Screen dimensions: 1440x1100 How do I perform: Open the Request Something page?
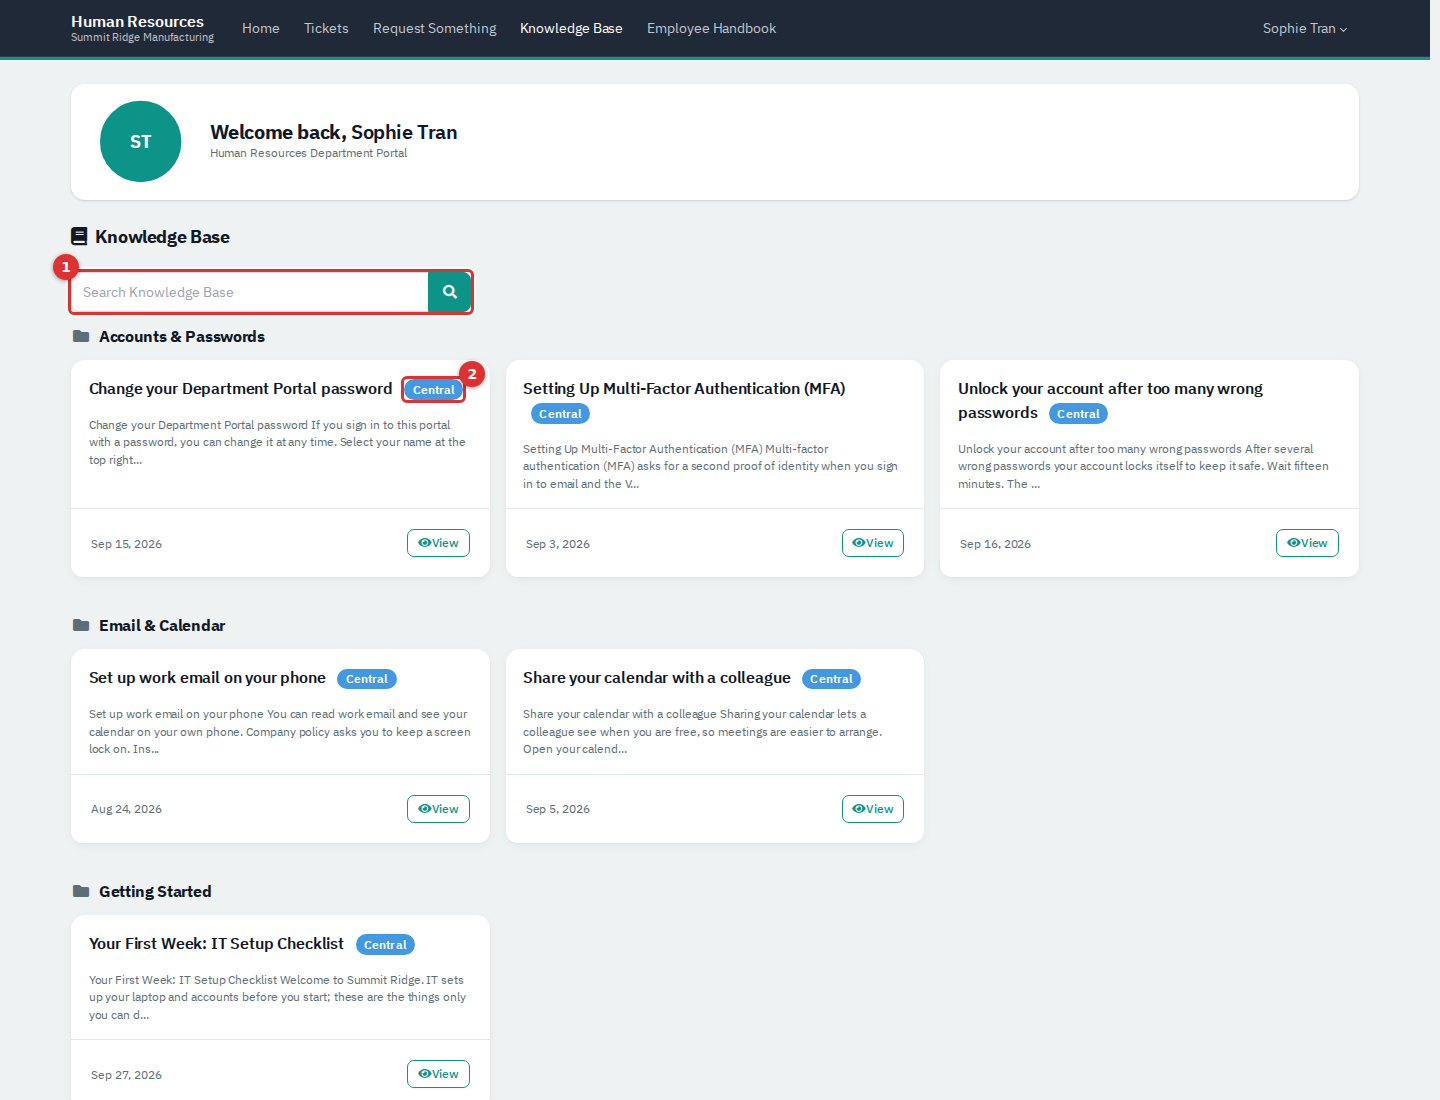coord(435,28)
